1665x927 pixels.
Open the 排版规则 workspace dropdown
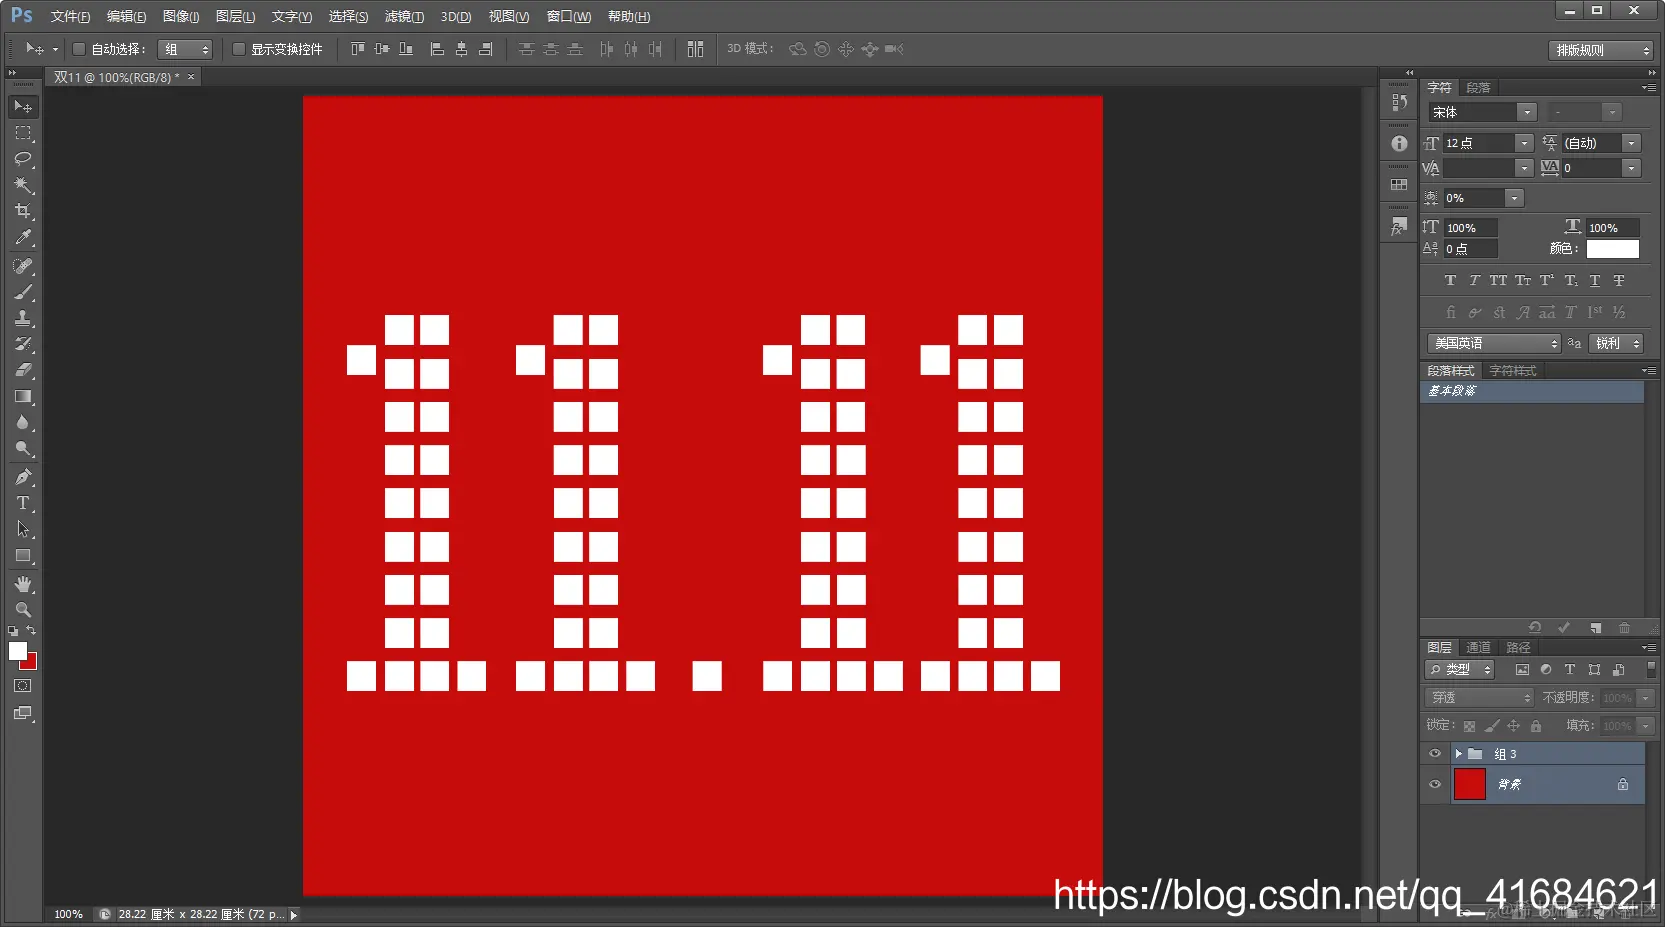(x=1601, y=50)
